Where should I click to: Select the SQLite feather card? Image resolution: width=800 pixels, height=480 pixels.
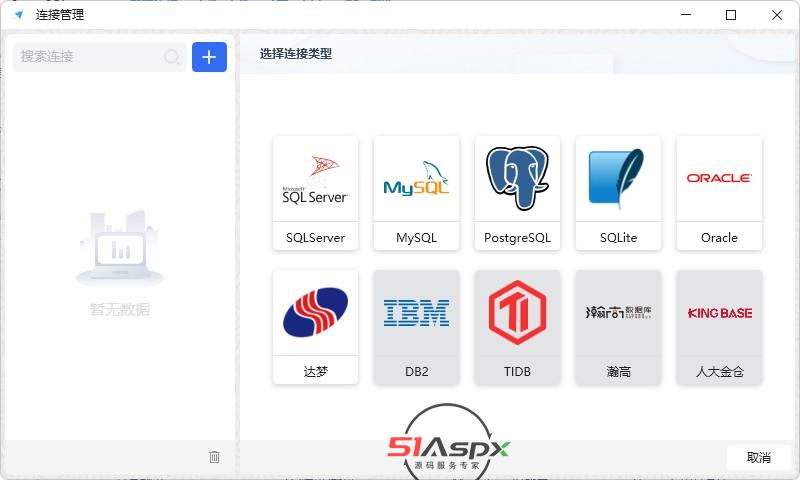[x=618, y=193]
